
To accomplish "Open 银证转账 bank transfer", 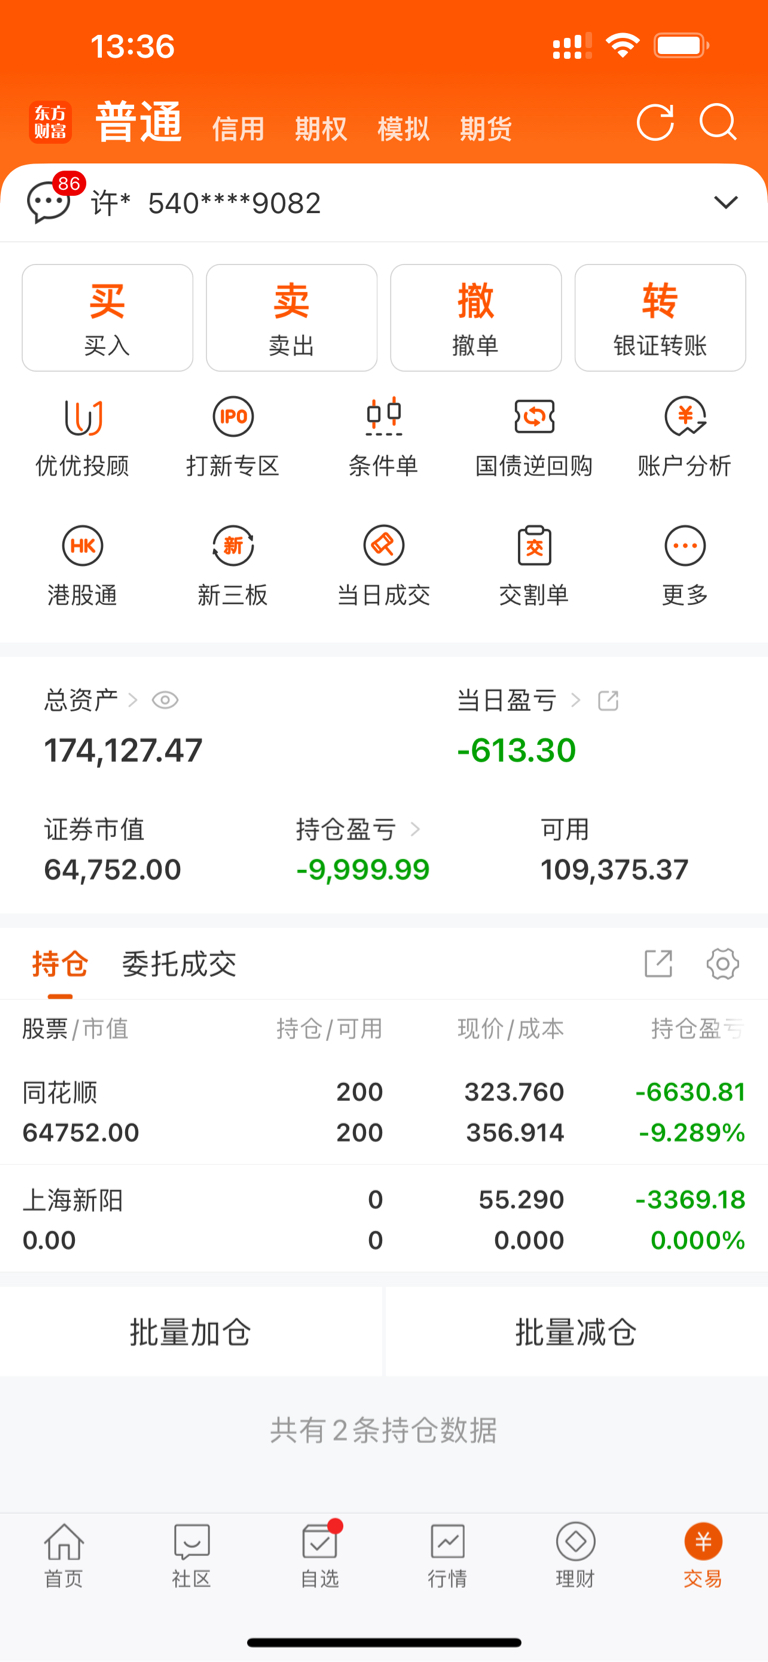I will (x=660, y=318).
